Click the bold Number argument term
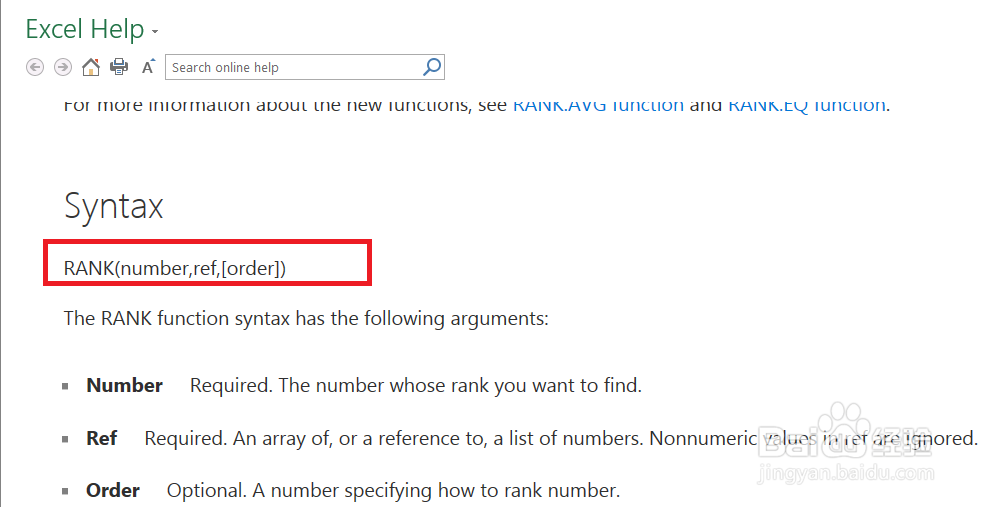The image size is (987, 507). (124, 385)
